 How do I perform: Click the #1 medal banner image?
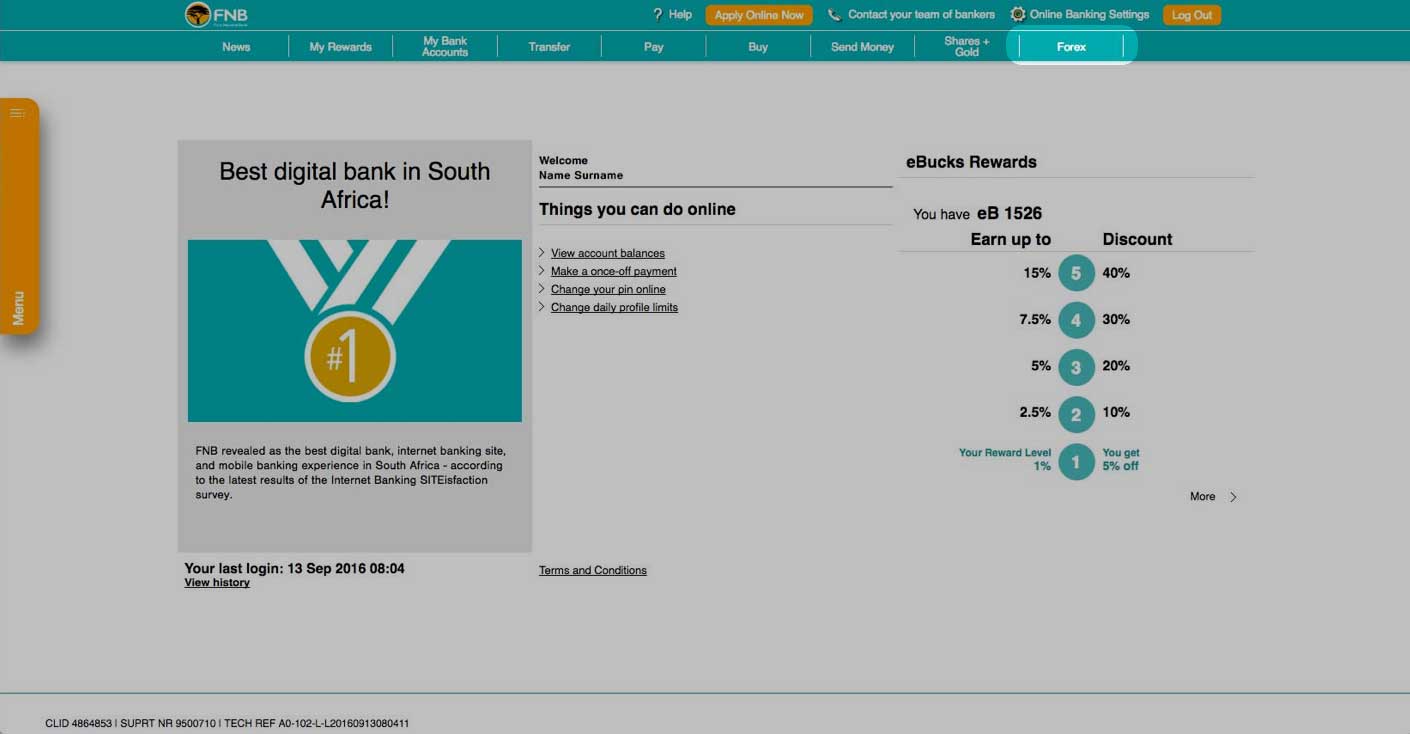[354, 331]
